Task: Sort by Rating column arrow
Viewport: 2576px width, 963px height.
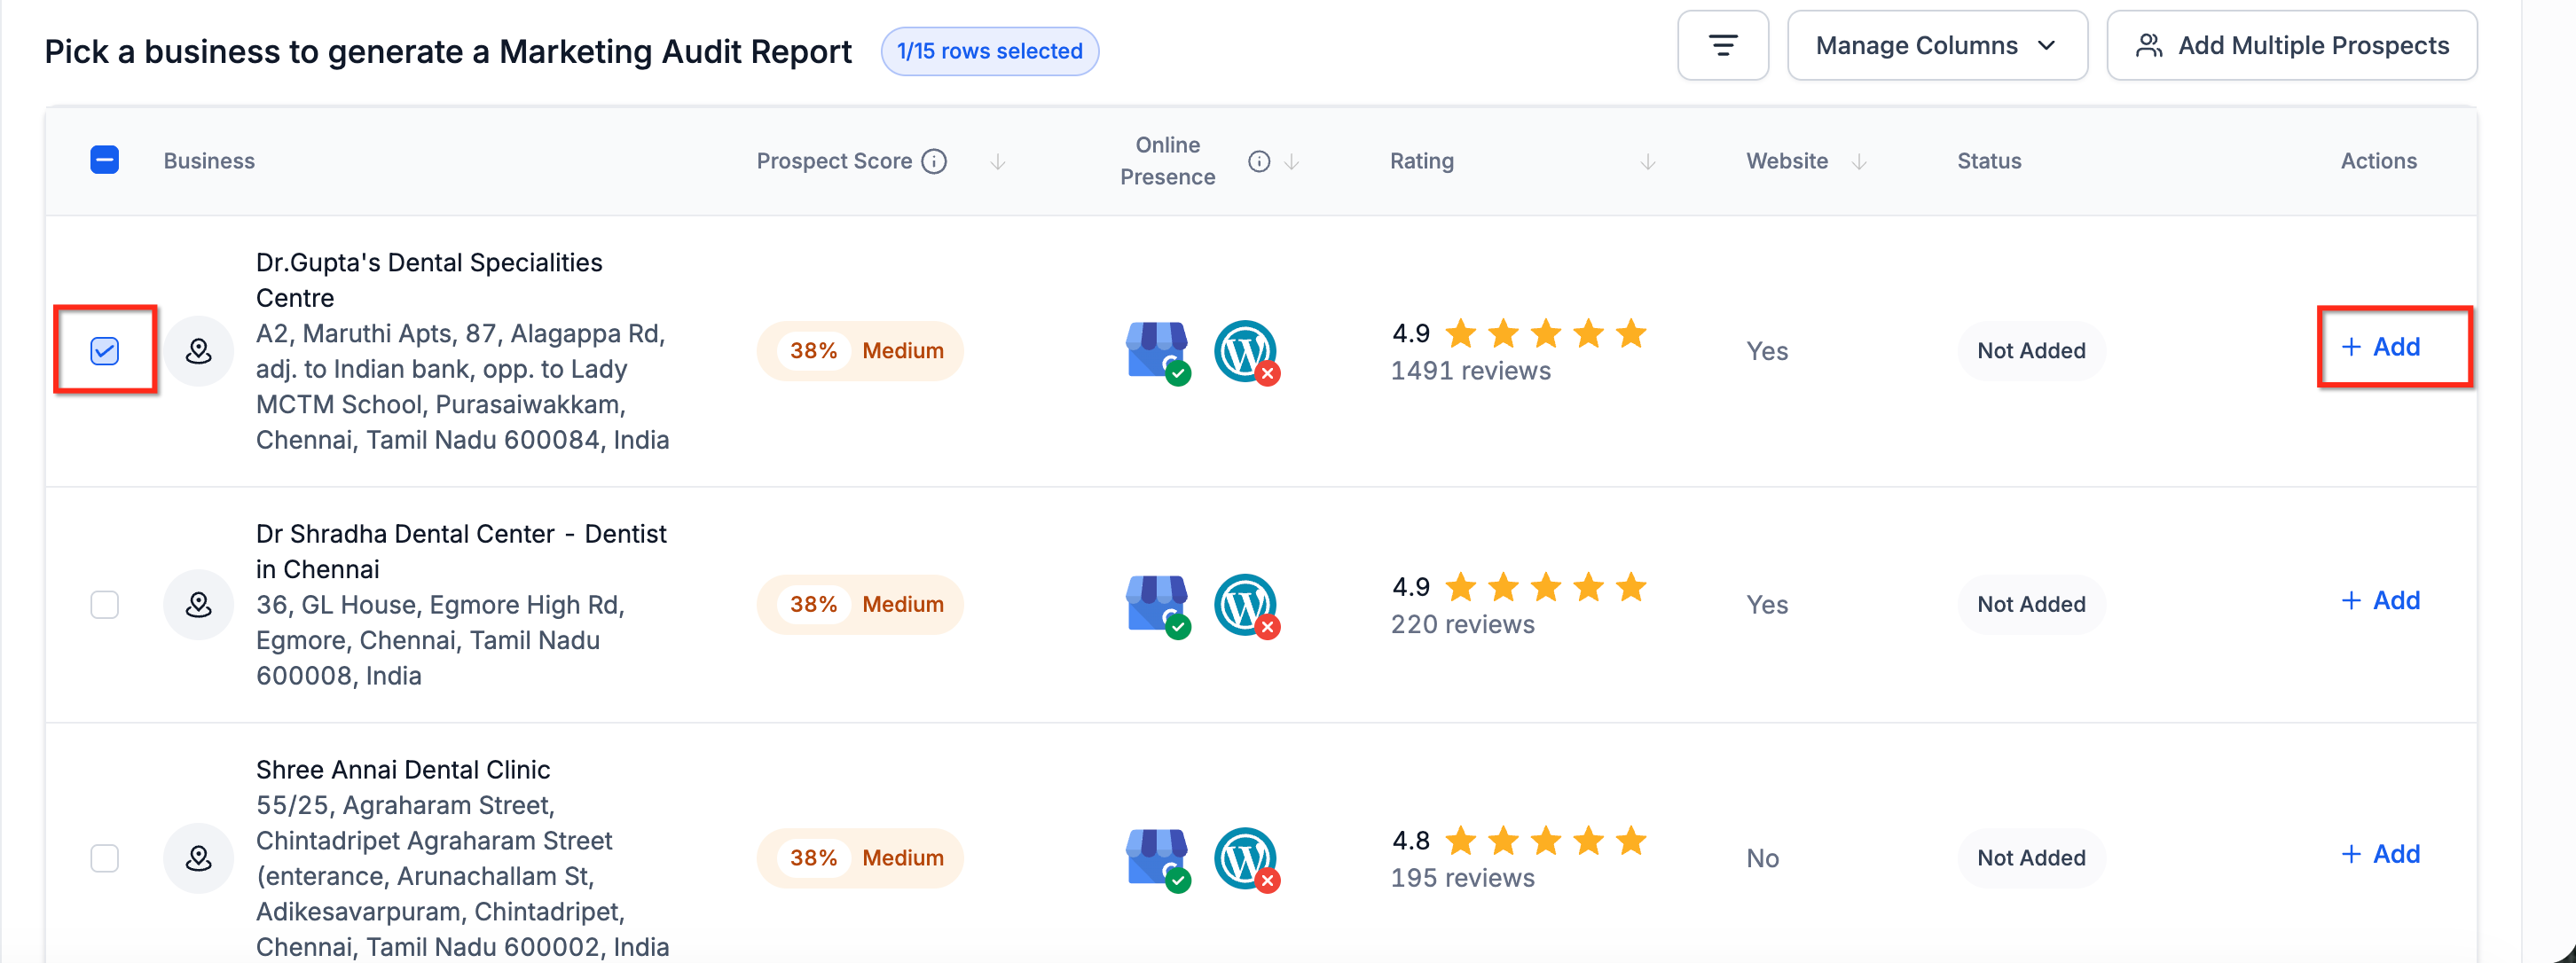Action: pyautogui.click(x=1648, y=162)
